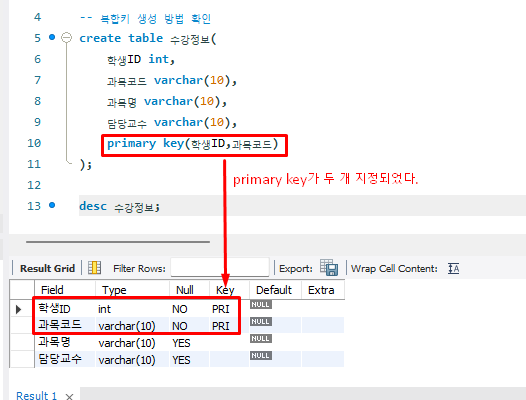This screenshot has height=400, width=526.
Task: Click the 담당교수 varchar(10) code line
Action: pos(172,122)
